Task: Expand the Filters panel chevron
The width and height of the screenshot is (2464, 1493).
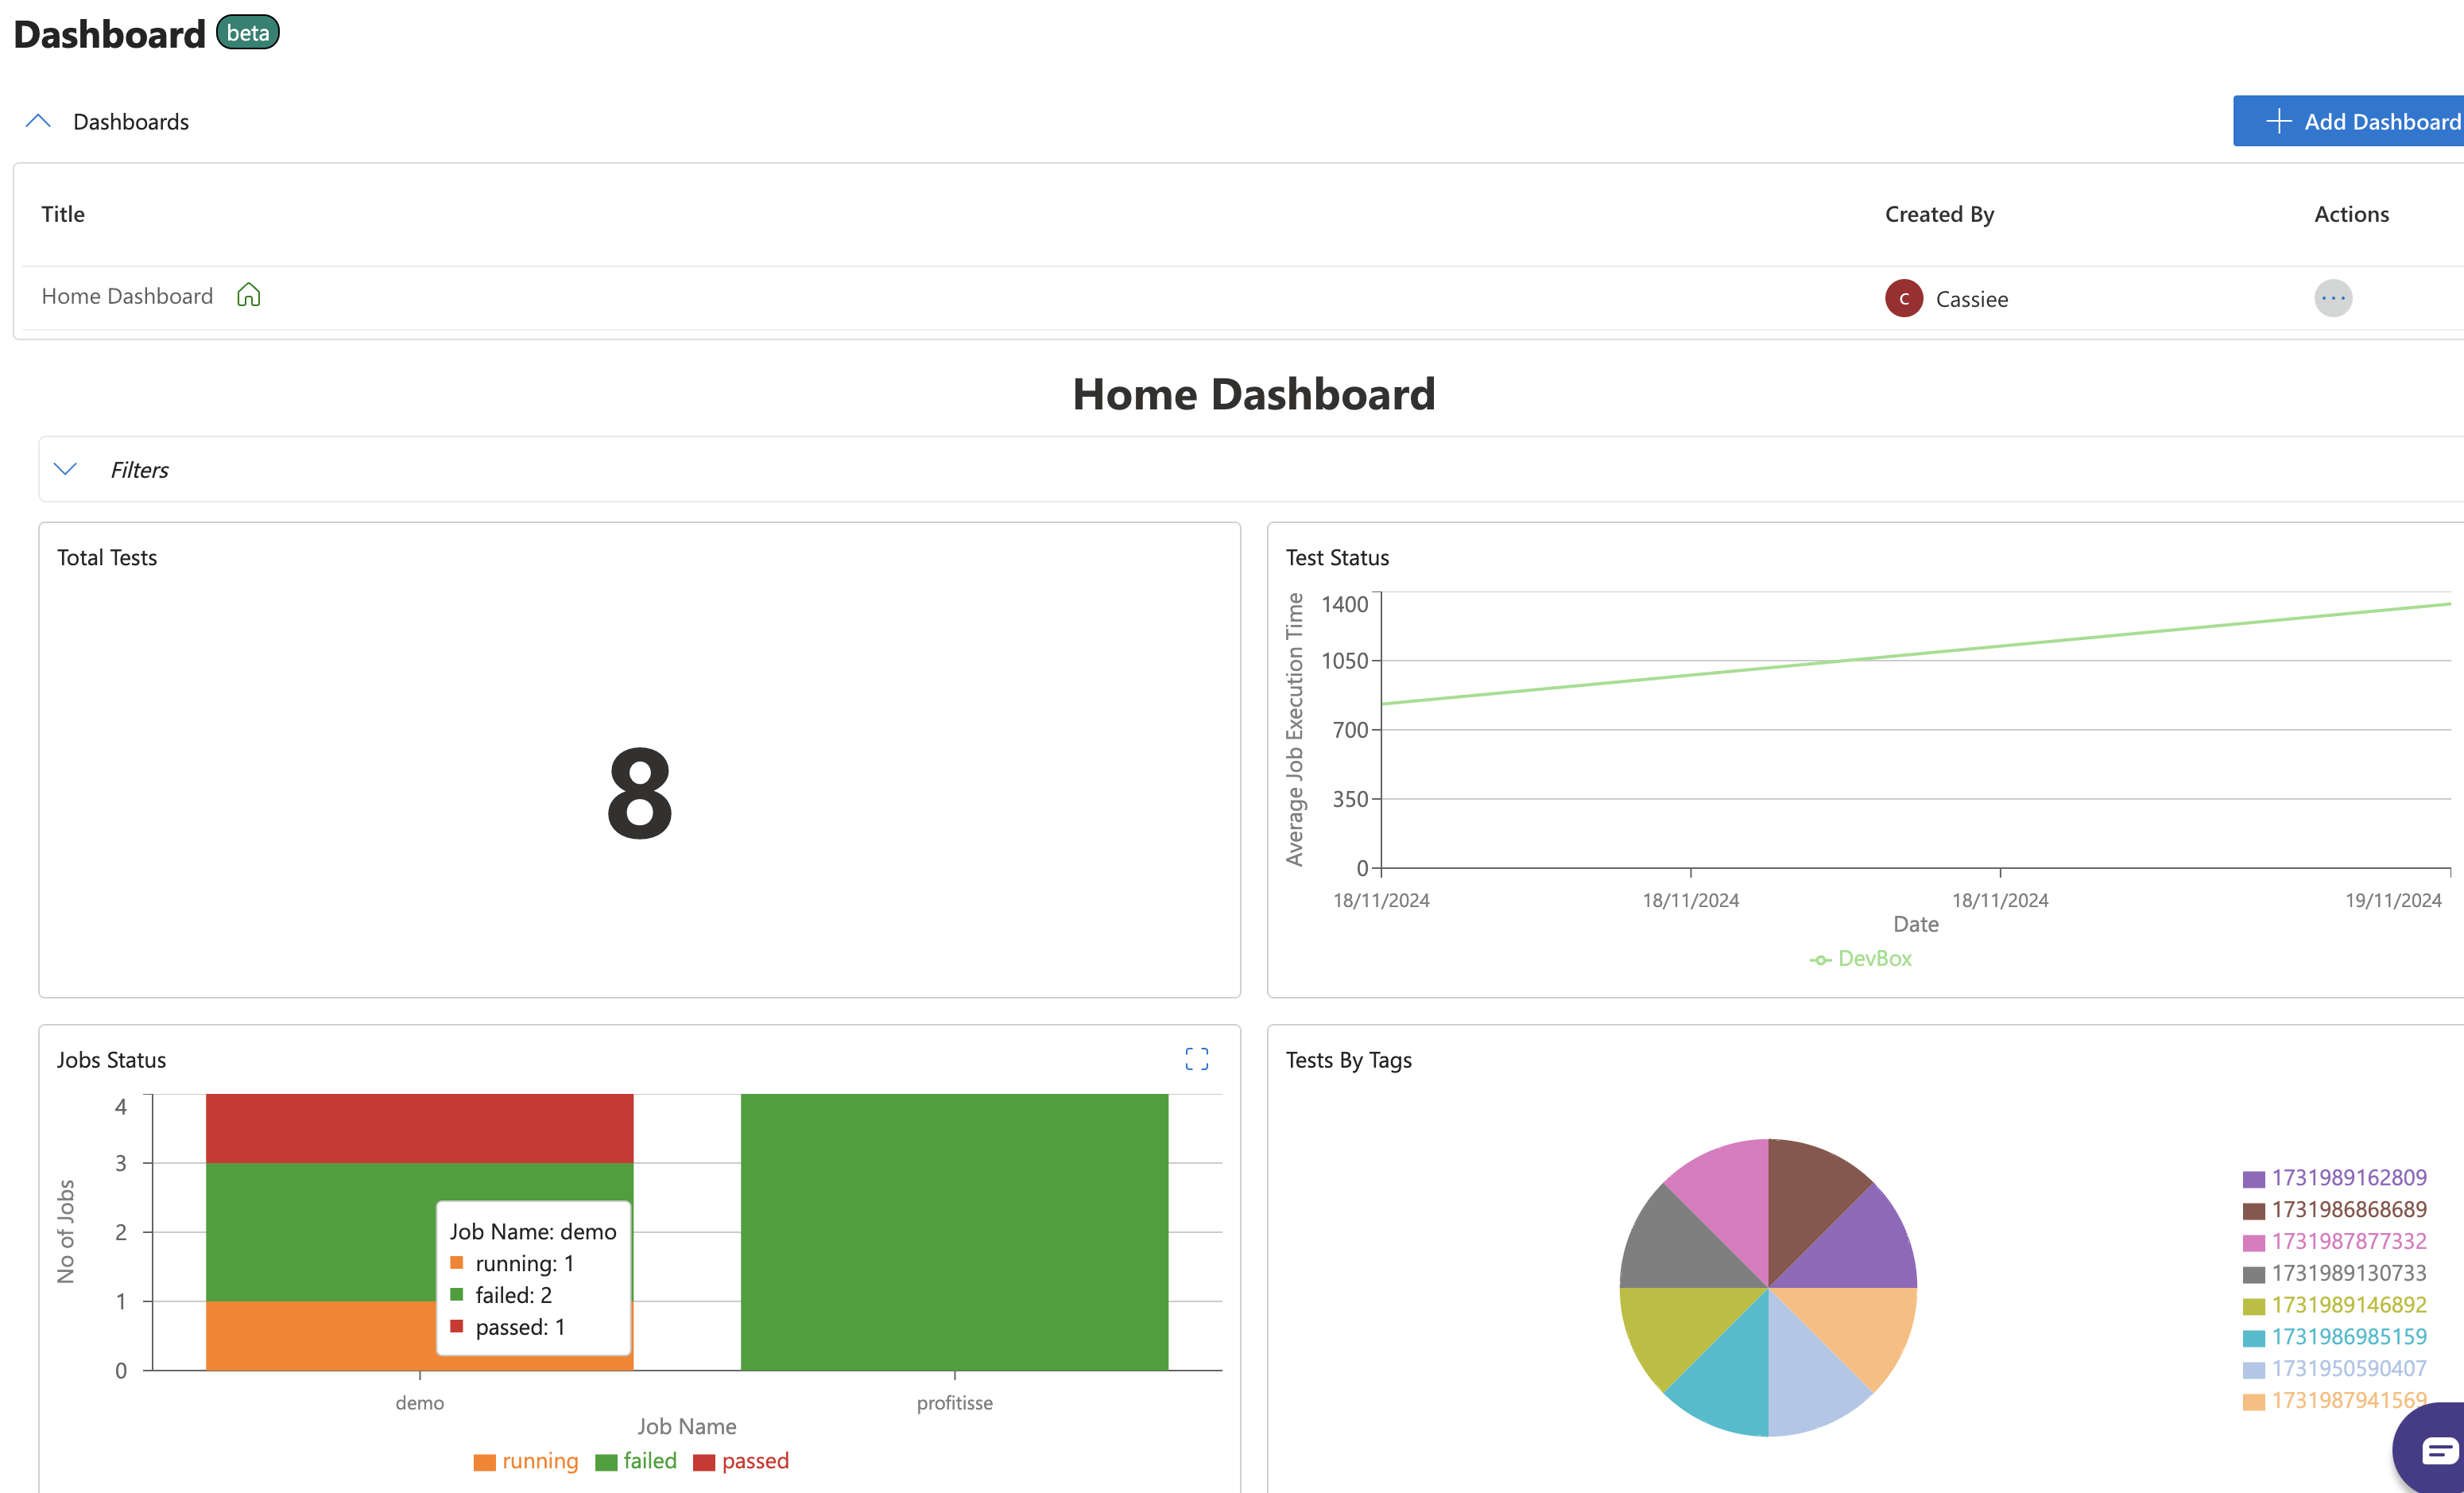Action: pos(65,469)
